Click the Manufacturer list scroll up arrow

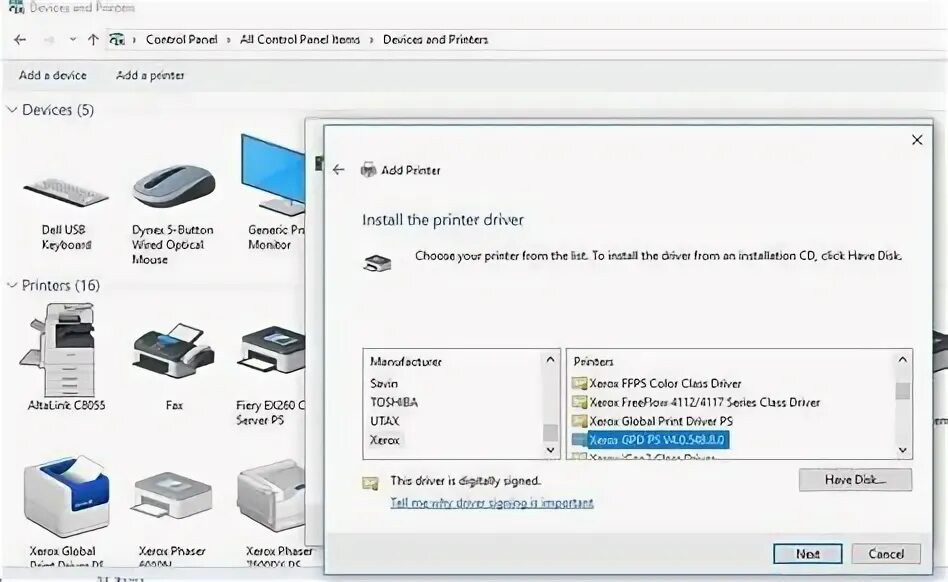[x=550, y=360]
